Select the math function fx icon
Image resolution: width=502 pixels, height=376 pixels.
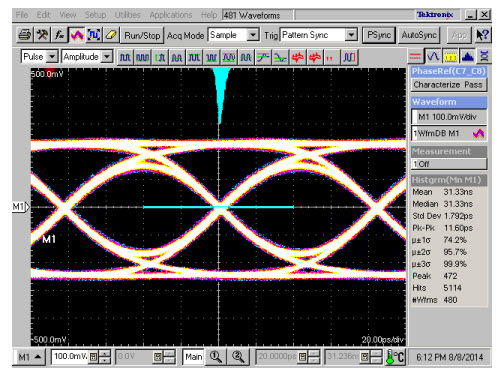click(59, 35)
